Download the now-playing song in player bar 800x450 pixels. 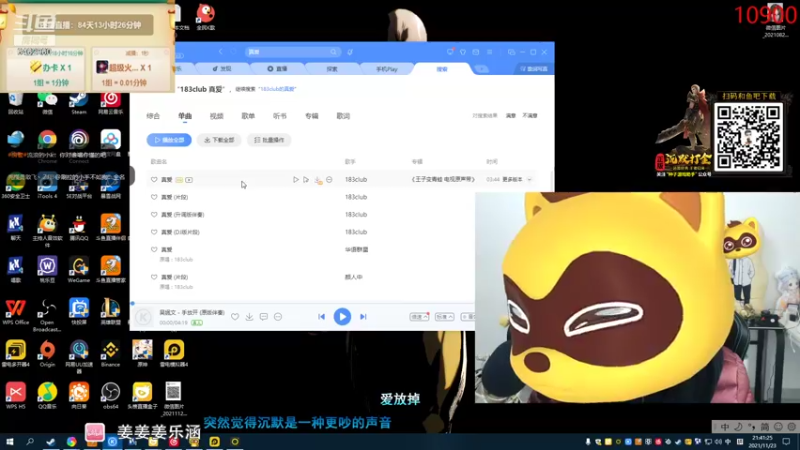click(x=249, y=317)
